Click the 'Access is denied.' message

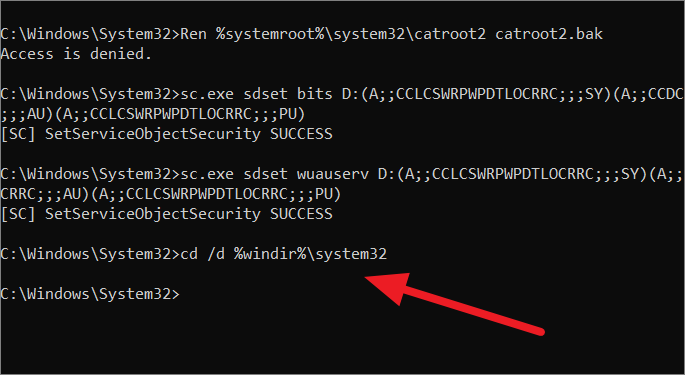[x=76, y=54]
